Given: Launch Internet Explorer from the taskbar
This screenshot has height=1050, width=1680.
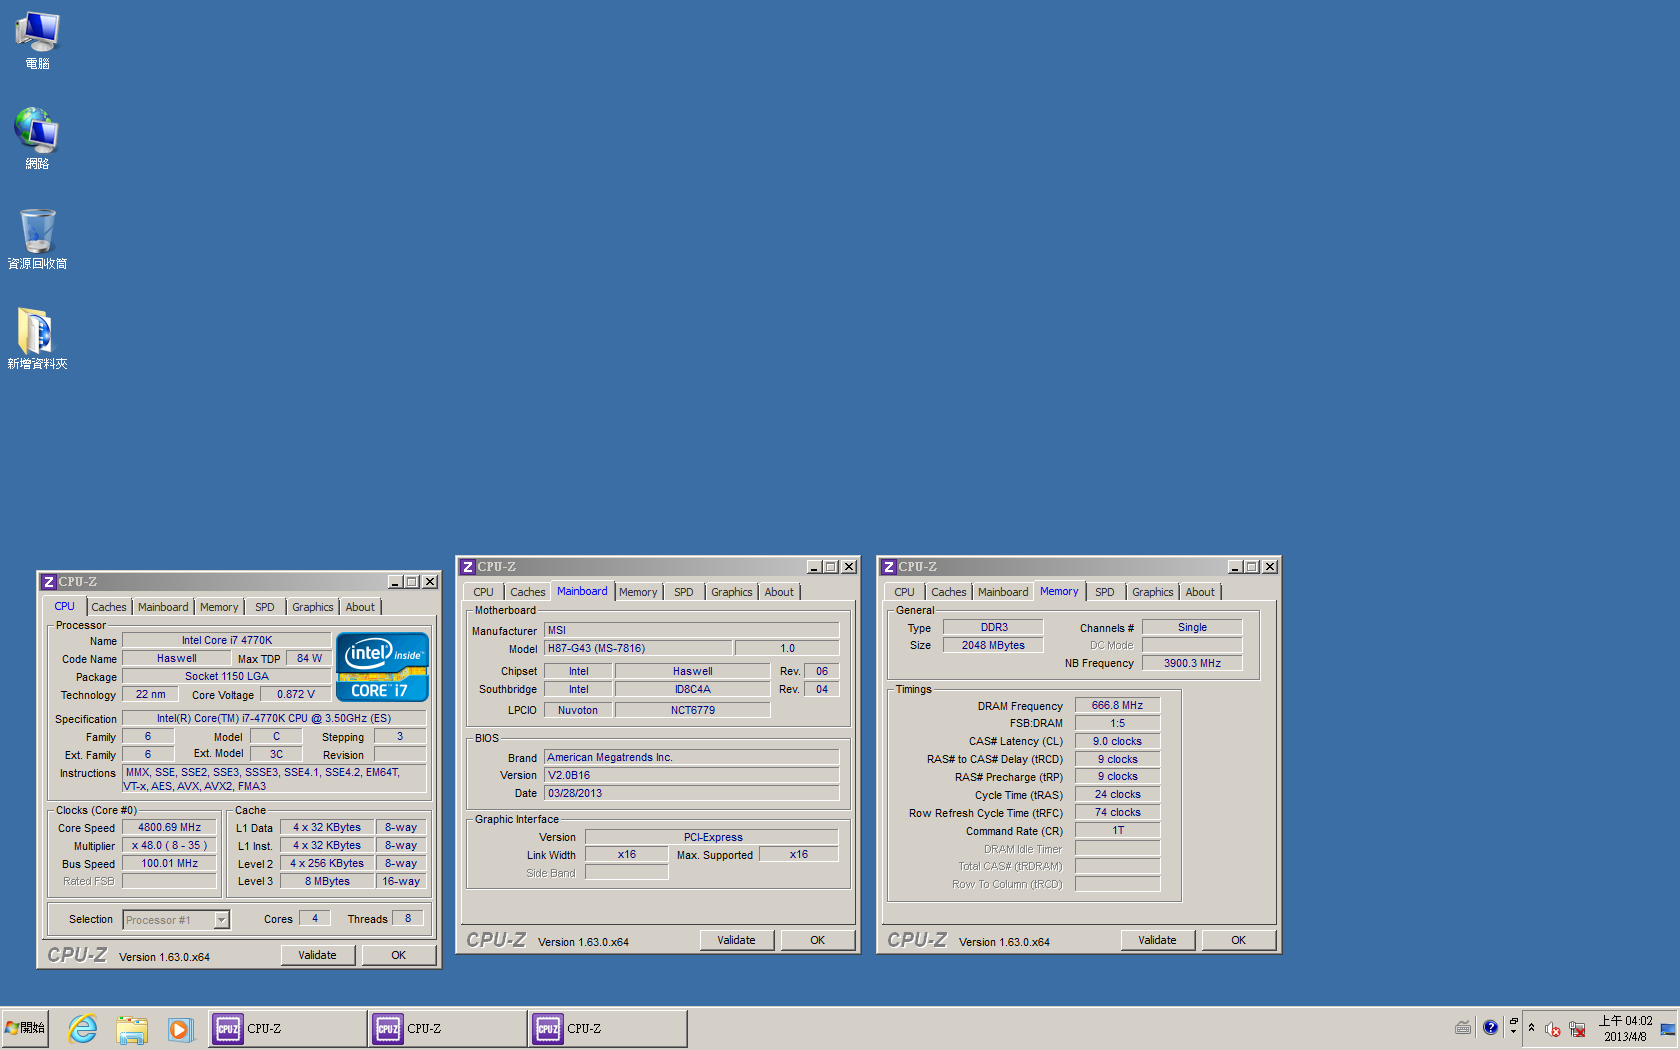Looking at the screenshot, I should point(82,1028).
